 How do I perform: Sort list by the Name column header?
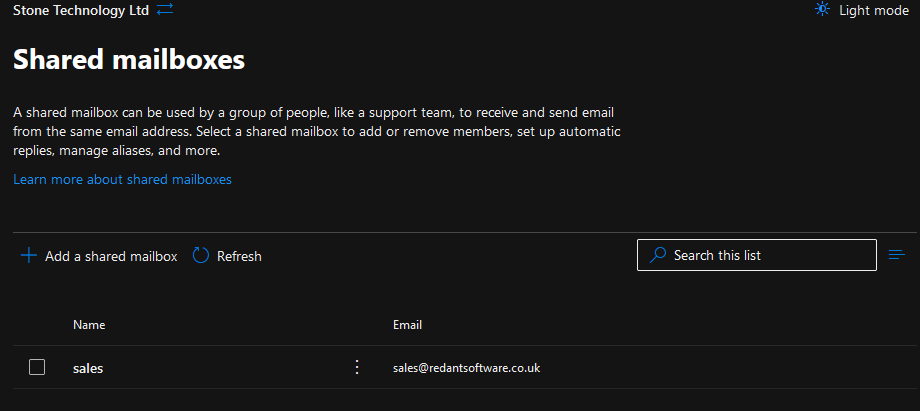pos(89,325)
